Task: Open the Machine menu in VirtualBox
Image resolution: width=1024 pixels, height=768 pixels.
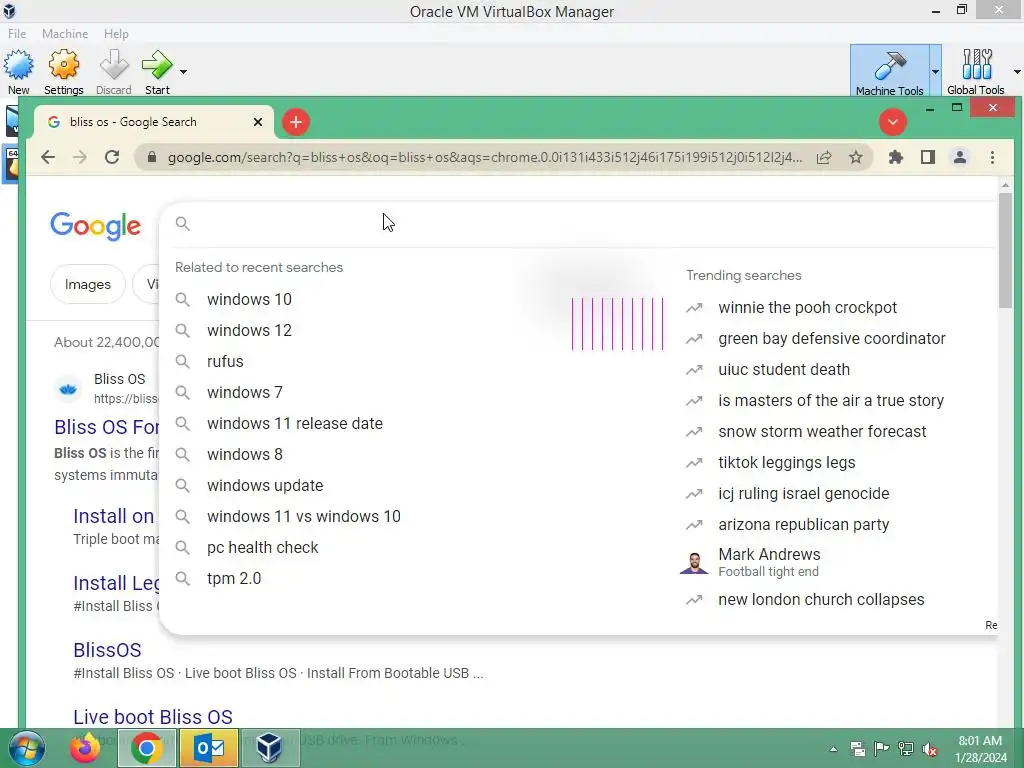Action: (x=65, y=33)
